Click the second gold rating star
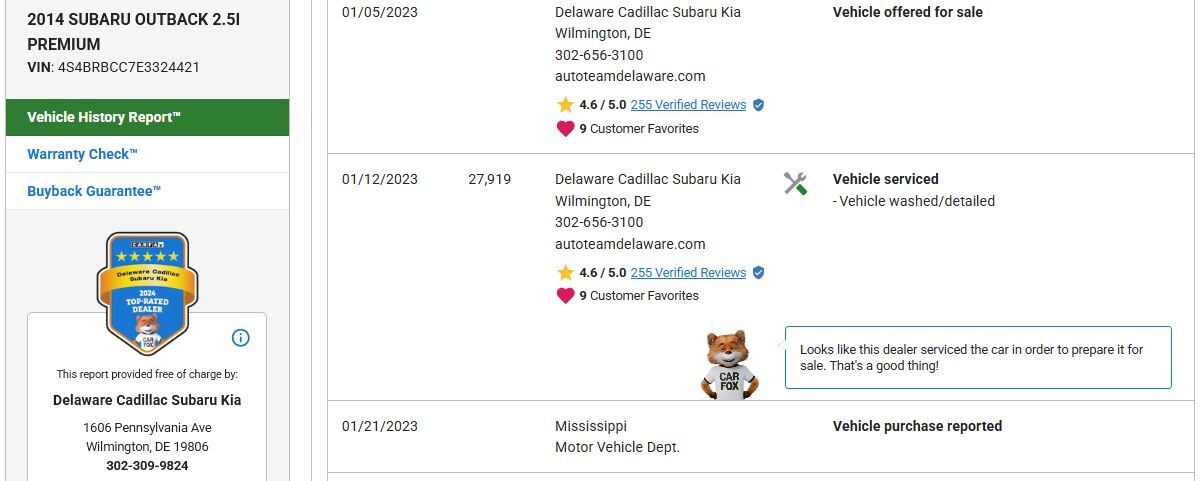Image resolution: width=1201 pixels, height=481 pixels. pos(565,272)
